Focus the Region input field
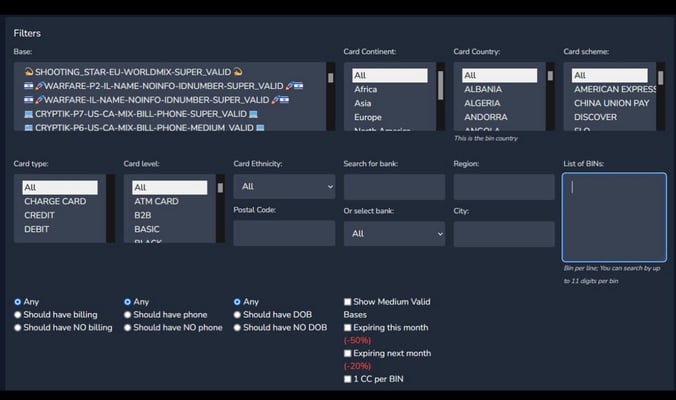676x400 pixels. (x=504, y=187)
